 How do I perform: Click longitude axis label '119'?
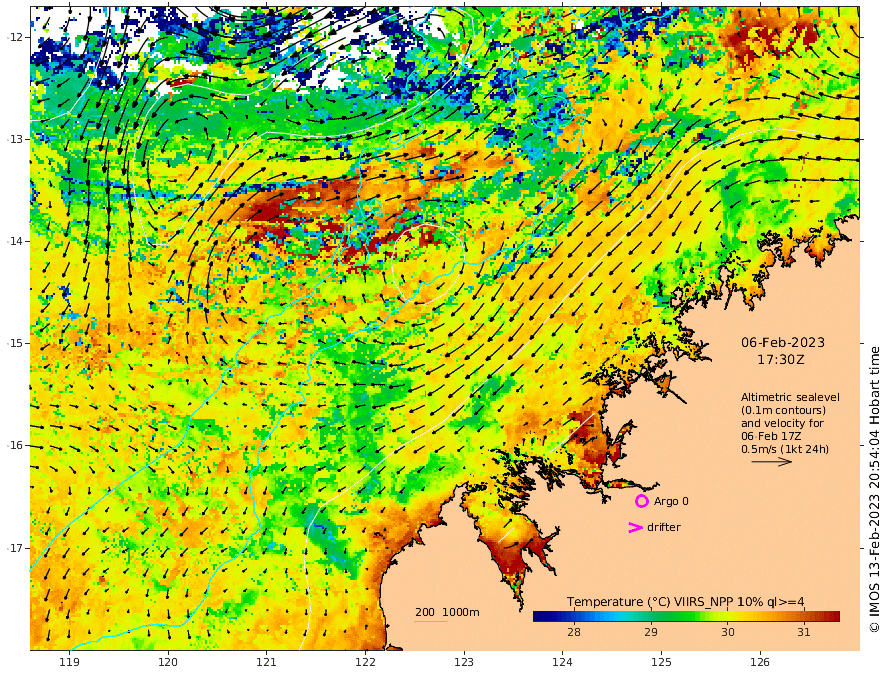coord(70,663)
